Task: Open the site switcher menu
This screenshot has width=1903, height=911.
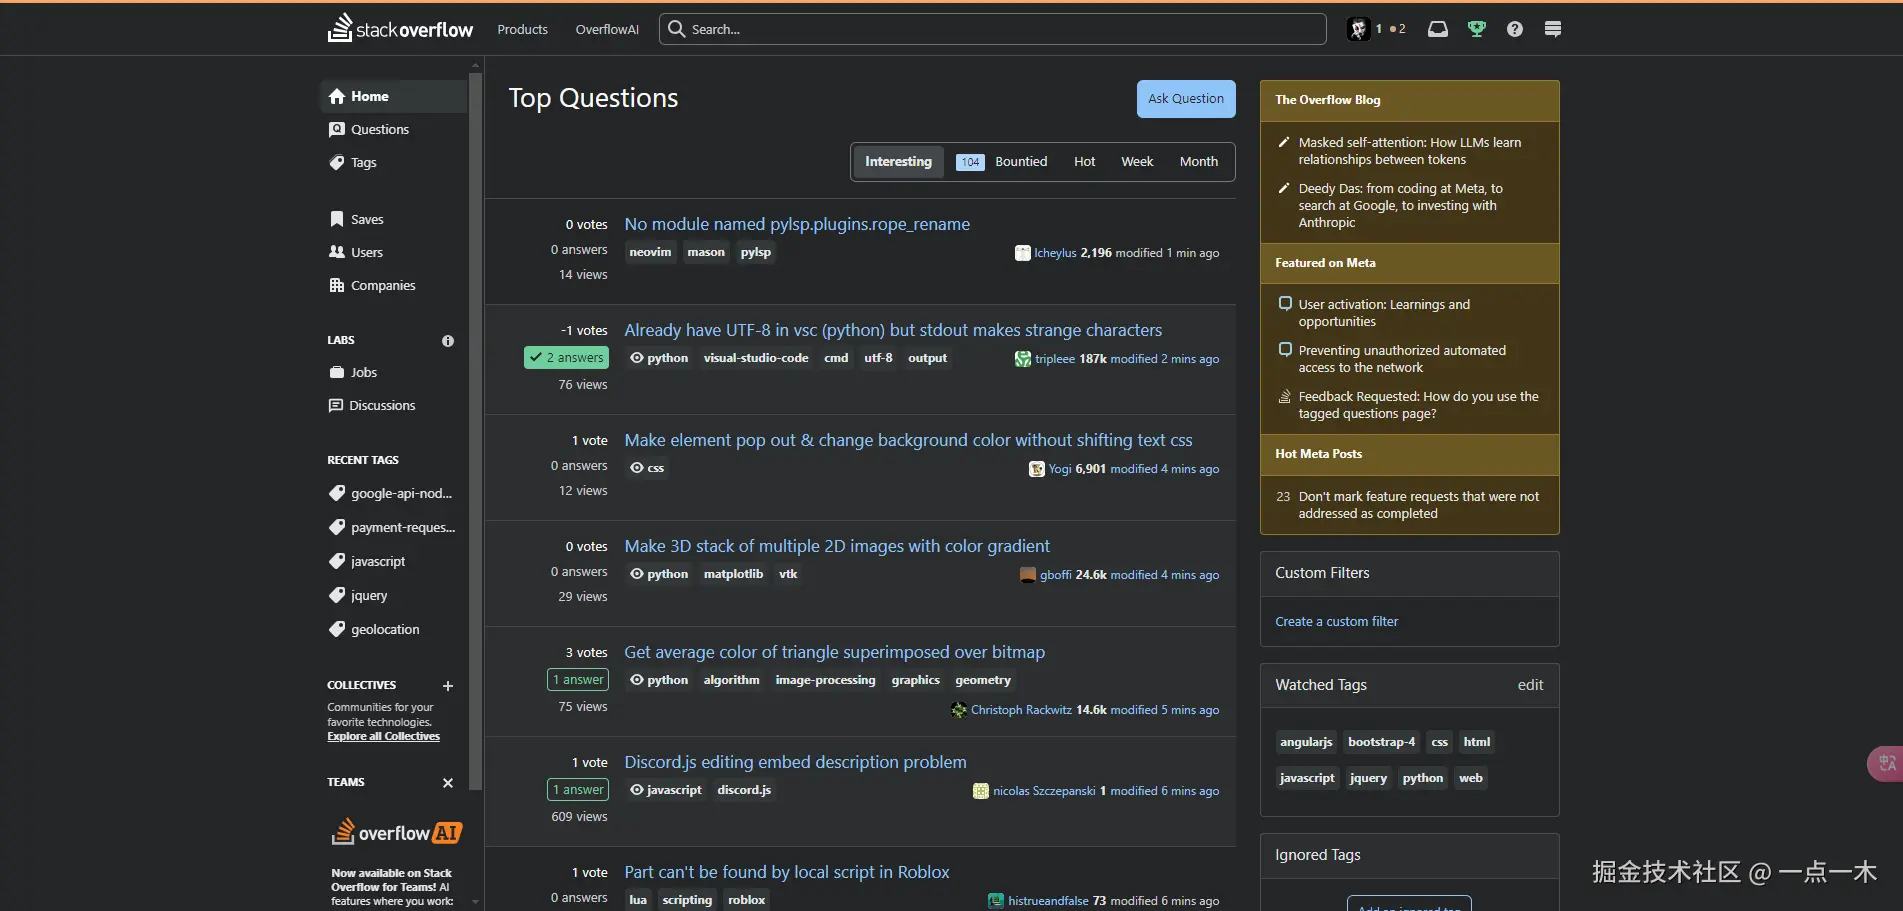Action: pos(1552,29)
